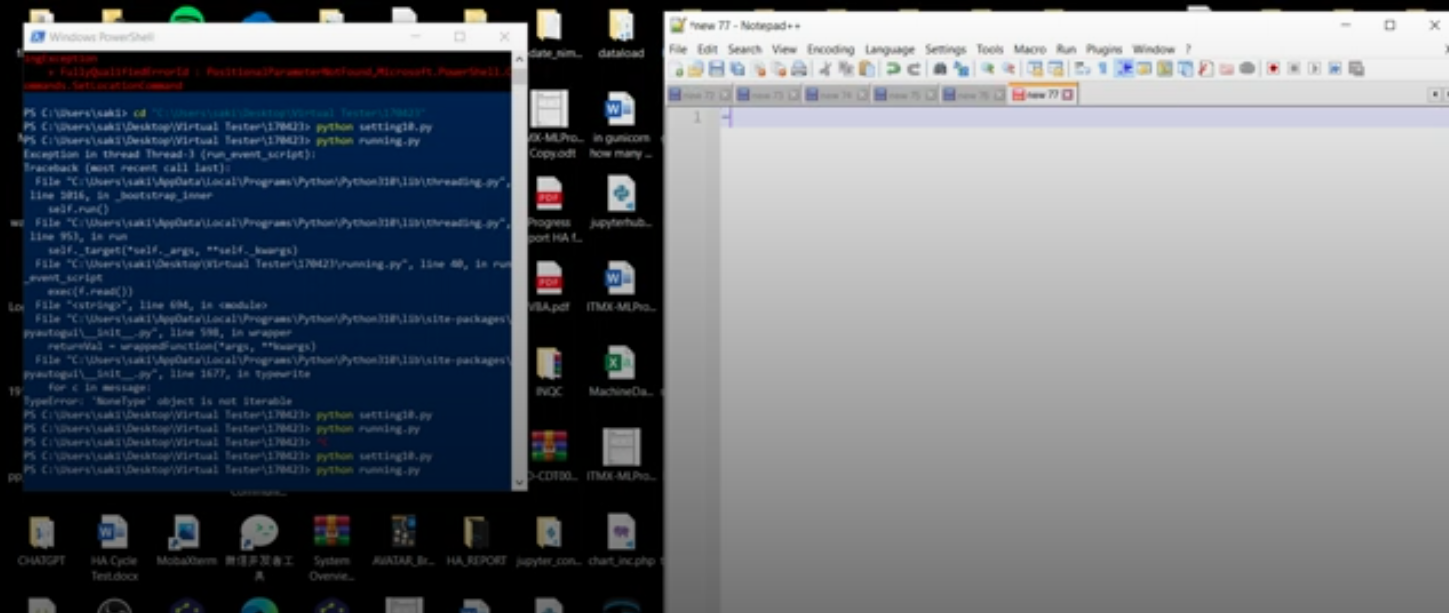Image resolution: width=1449 pixels, height=613 pixels.
Task: Open the Encoding menu
Action: click(830, 49)
